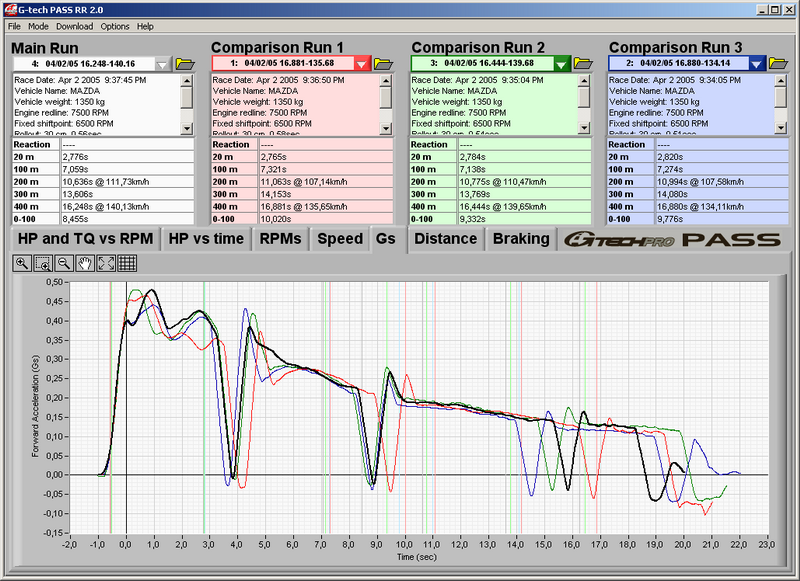The width and height of the screenshot is (800, 581).
Task: Show the RPMs tab
Action: tap(280, 239)
